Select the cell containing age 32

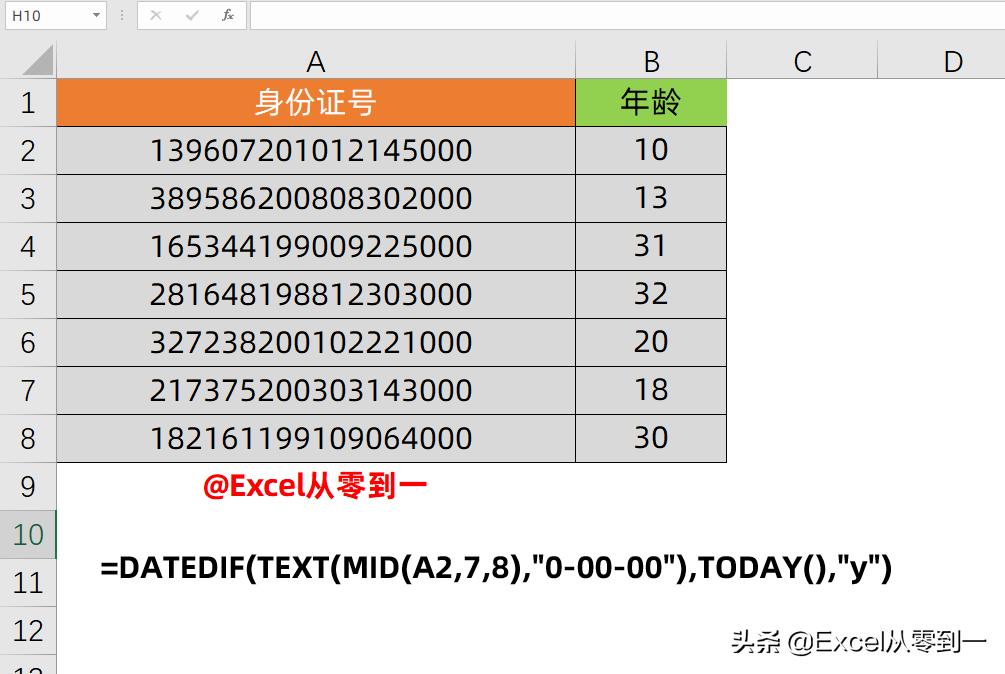point(650,294)
